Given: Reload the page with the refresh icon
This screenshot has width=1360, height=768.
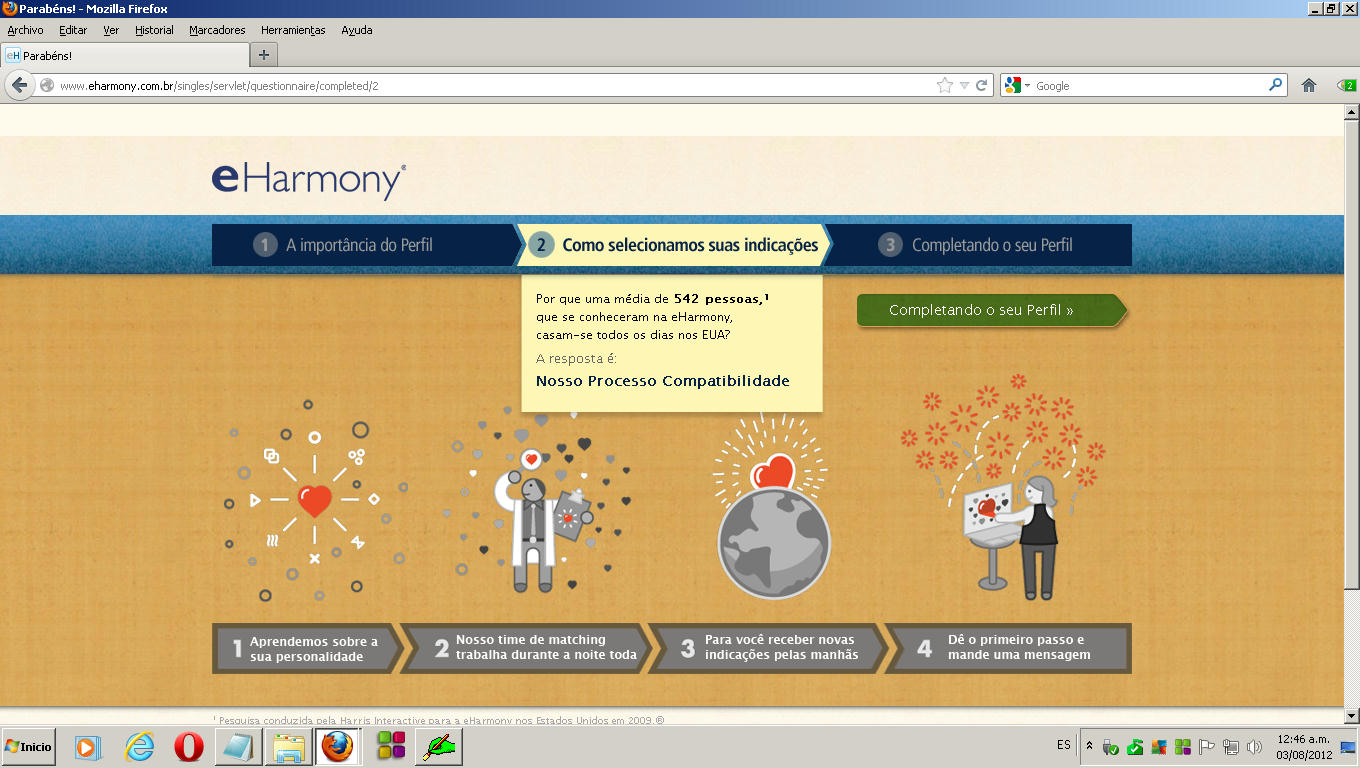Looking at the screenshot, I should [982, 86].
